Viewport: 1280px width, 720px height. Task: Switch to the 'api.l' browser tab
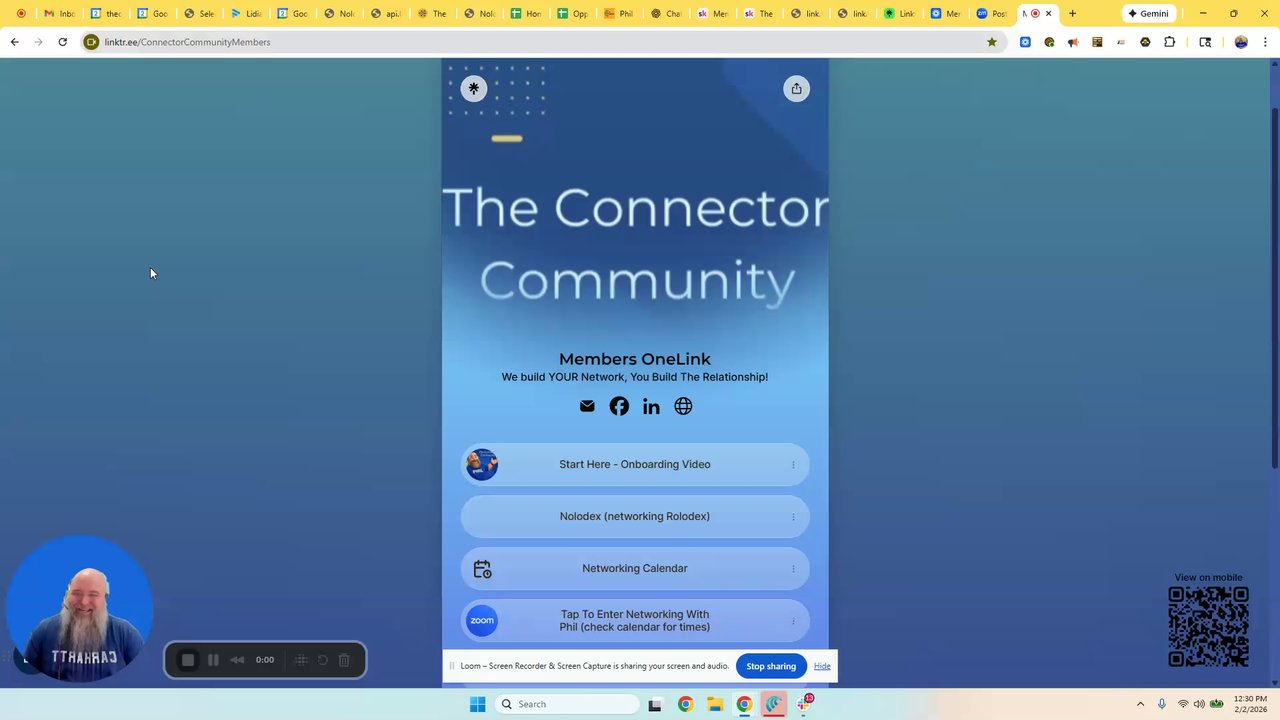[386, 14]
